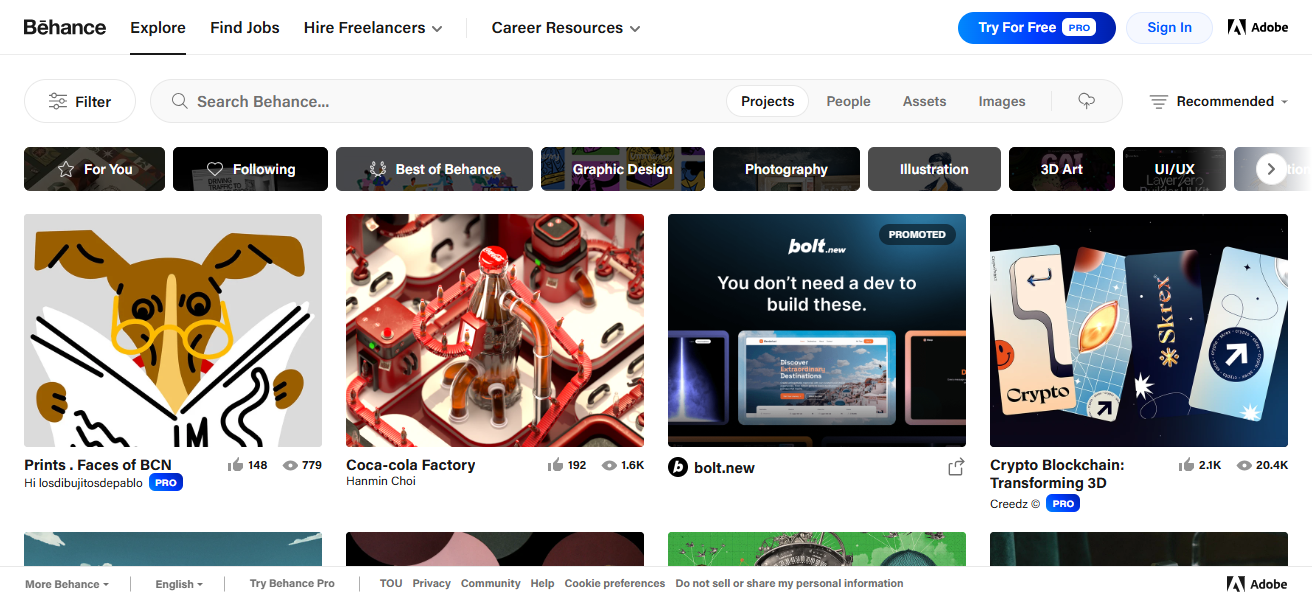The height and width of the screenshot is (599, 1312).
Task: Switch to the People search tab
Action: click(848, 101)
